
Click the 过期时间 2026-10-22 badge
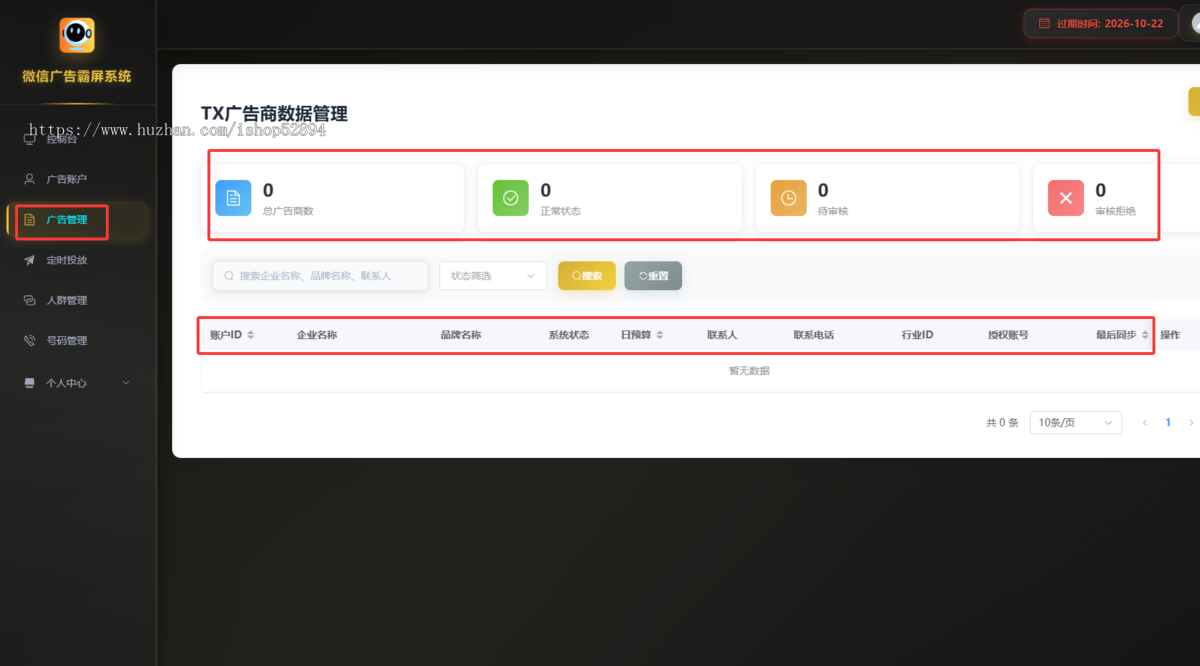pos(1100,23)
